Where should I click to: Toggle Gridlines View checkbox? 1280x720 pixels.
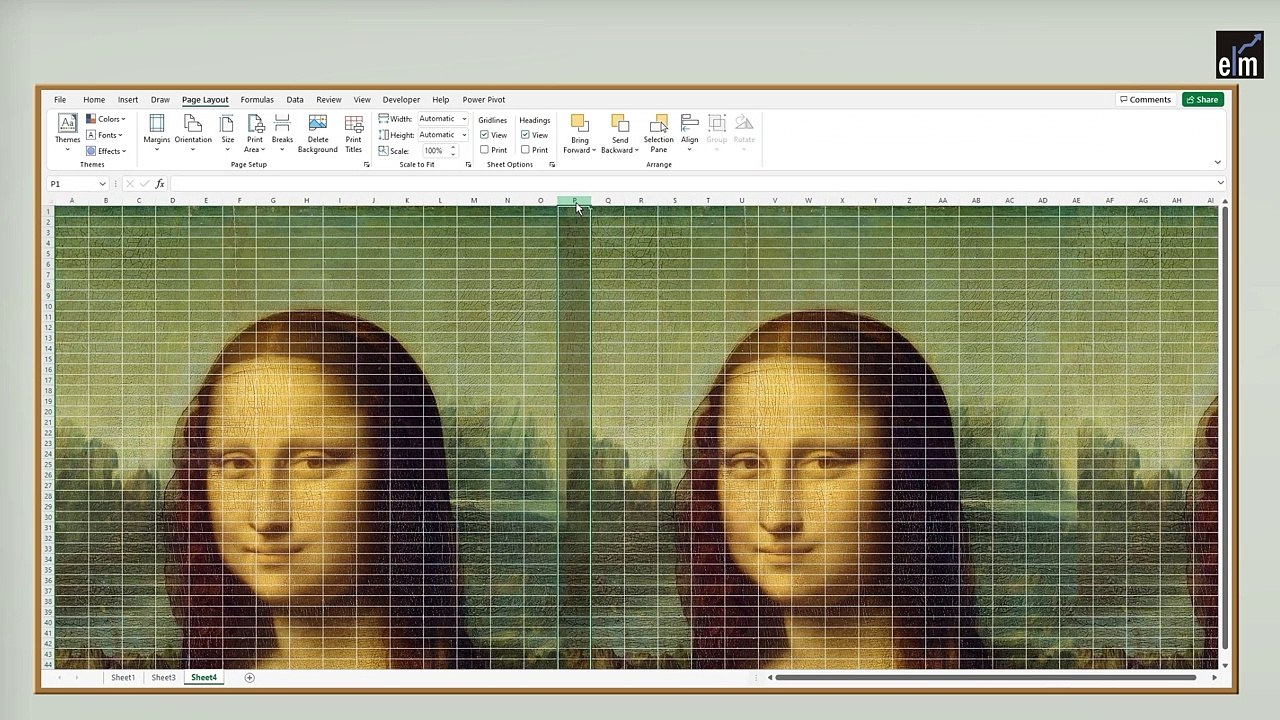tap(484, 135)
